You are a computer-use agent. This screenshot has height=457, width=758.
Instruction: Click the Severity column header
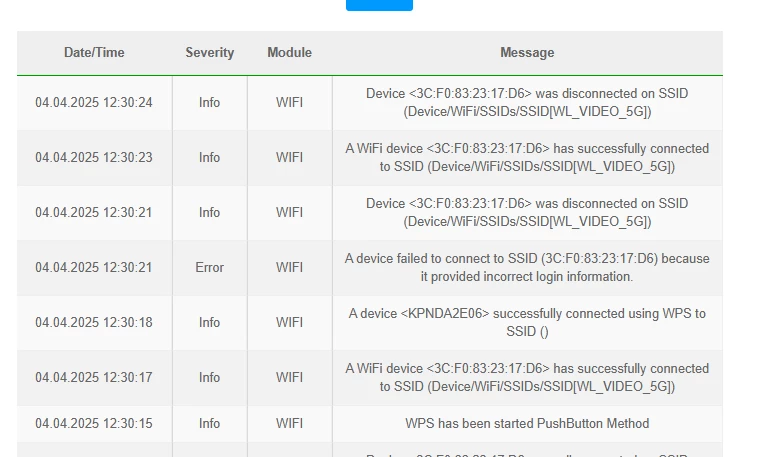209,52
